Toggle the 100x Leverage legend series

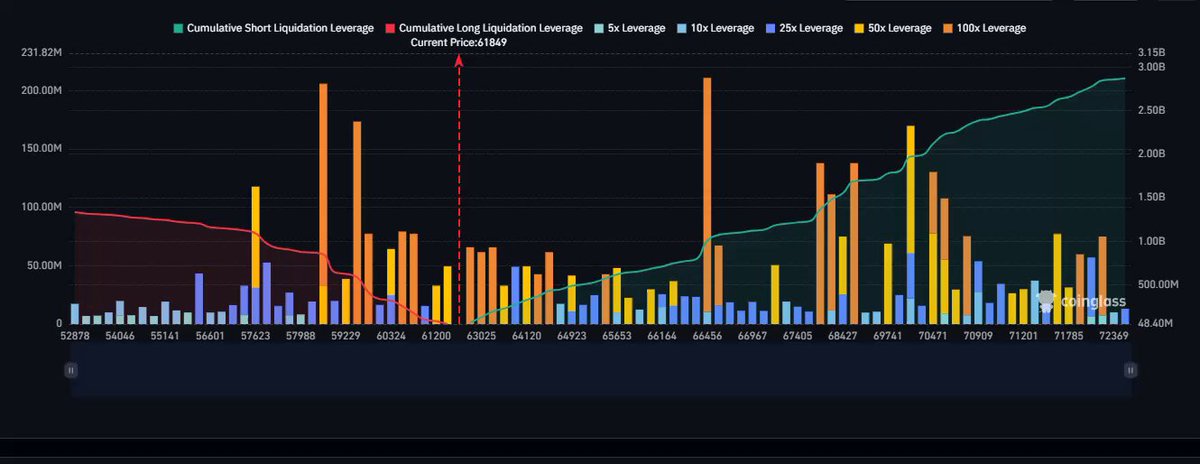click(x=985, y=28)
